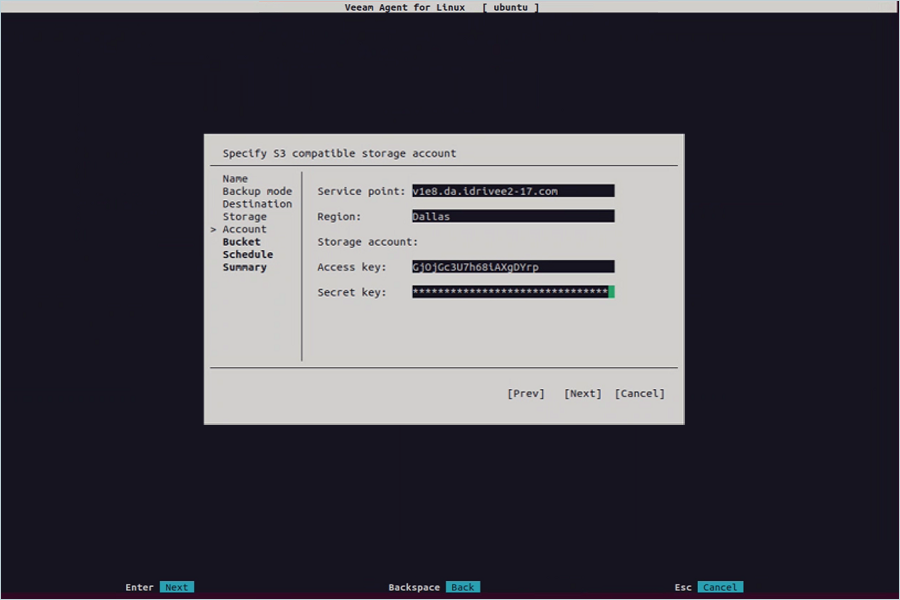
Task: Focus the Region field containing Dallas
Action: click(513, 216)
